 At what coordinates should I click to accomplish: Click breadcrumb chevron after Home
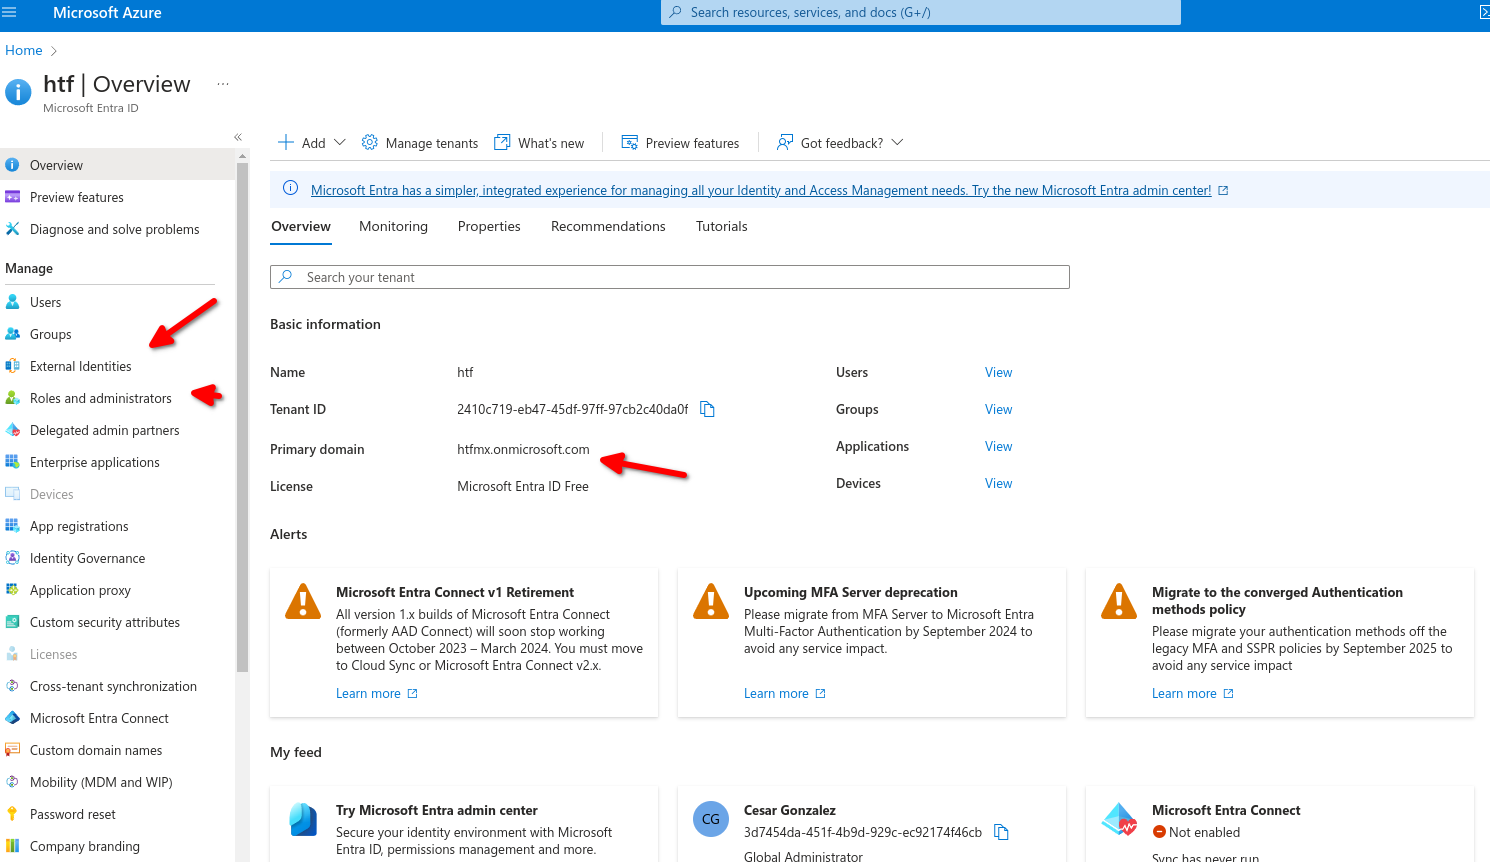click(x=54, y=51)
